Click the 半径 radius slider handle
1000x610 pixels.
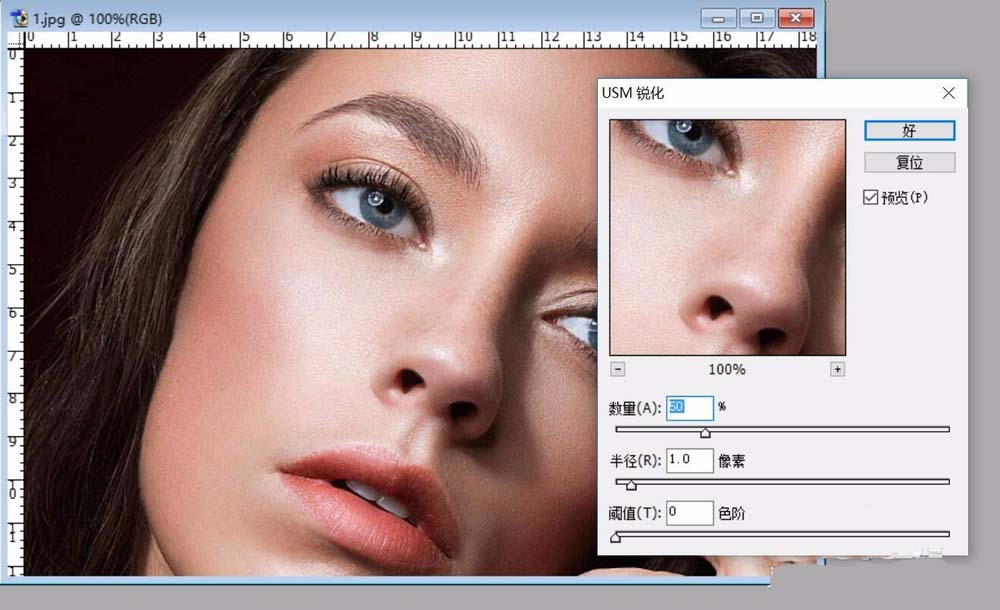coord(631,485)
